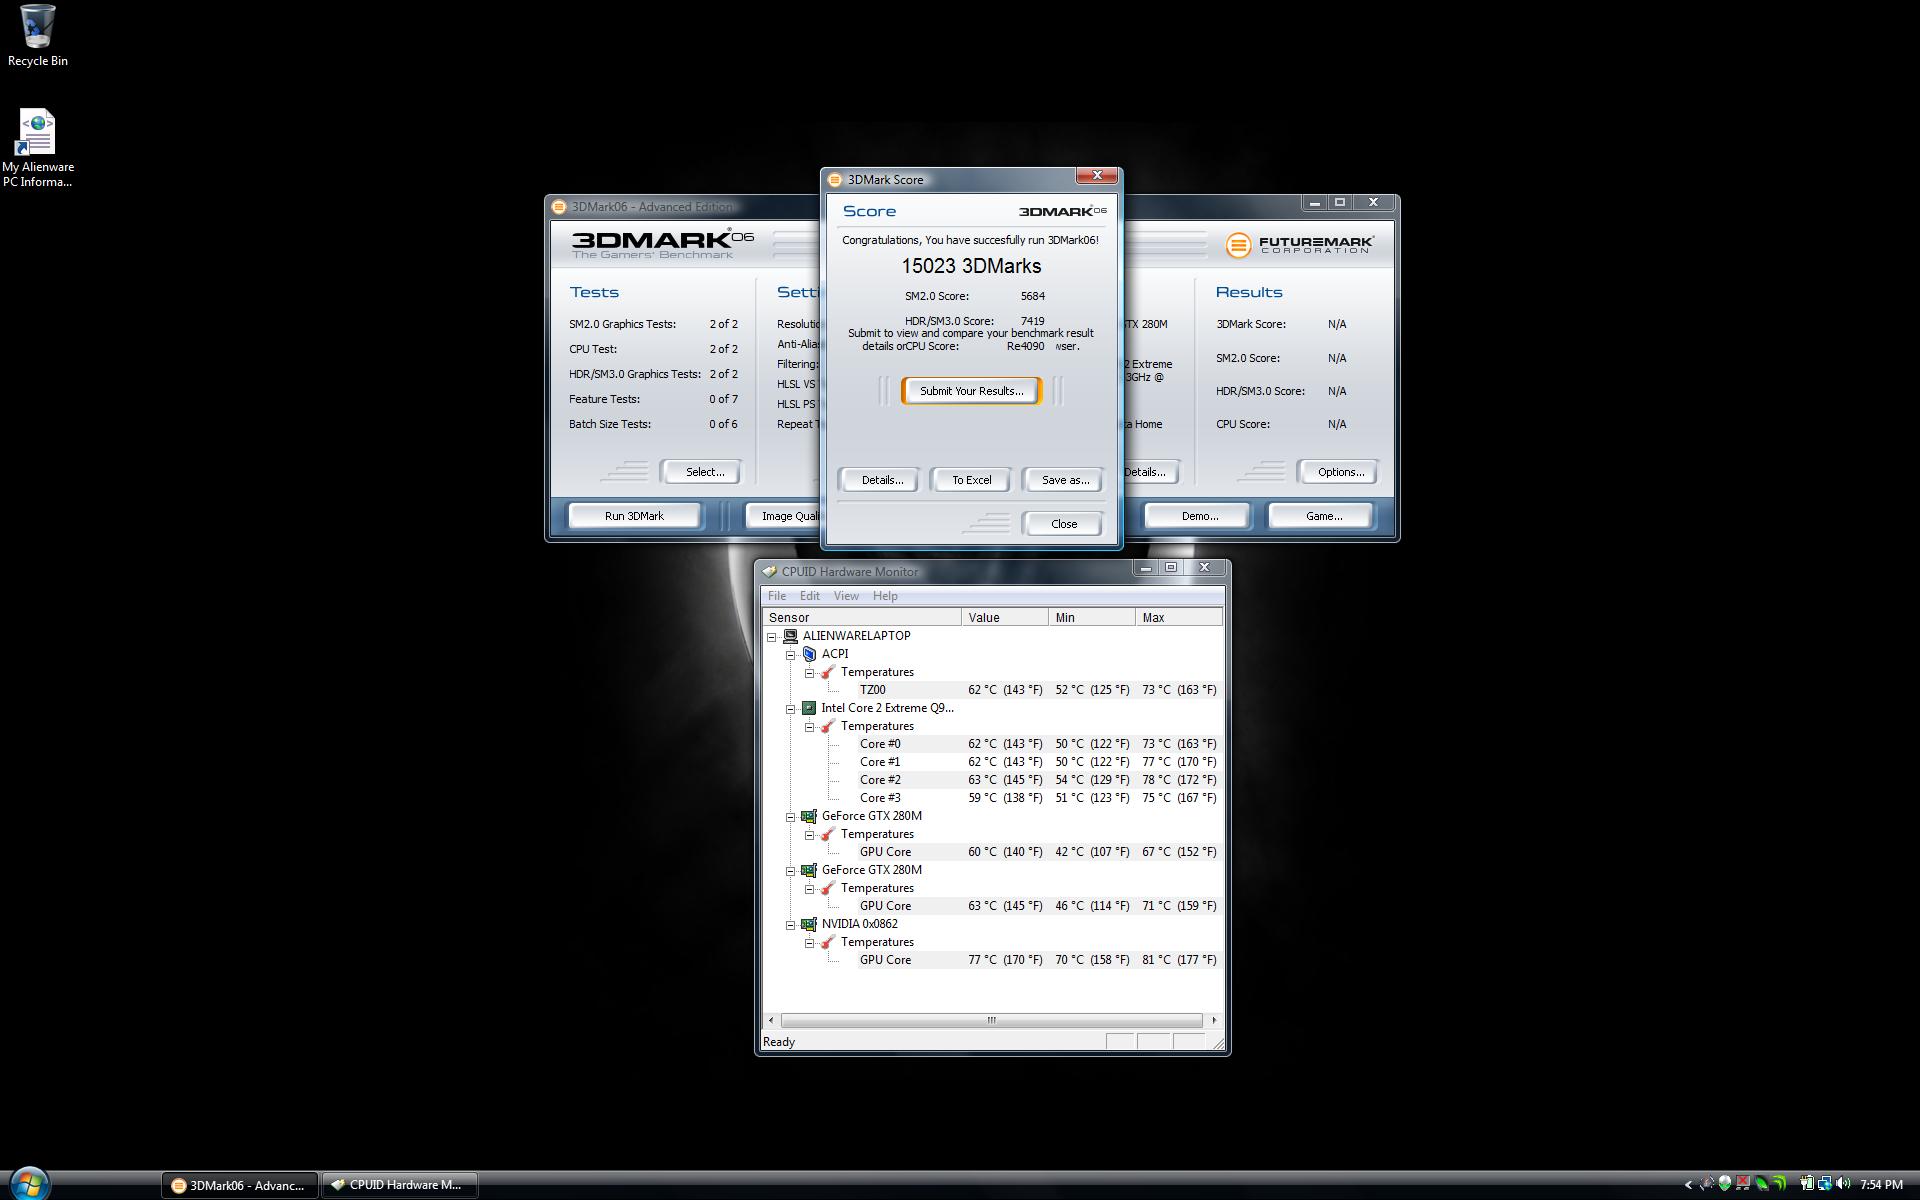Open the View menu in Hardware Monitor
This screenshot has width=1920, height=1200.
(x=846, y=596)
